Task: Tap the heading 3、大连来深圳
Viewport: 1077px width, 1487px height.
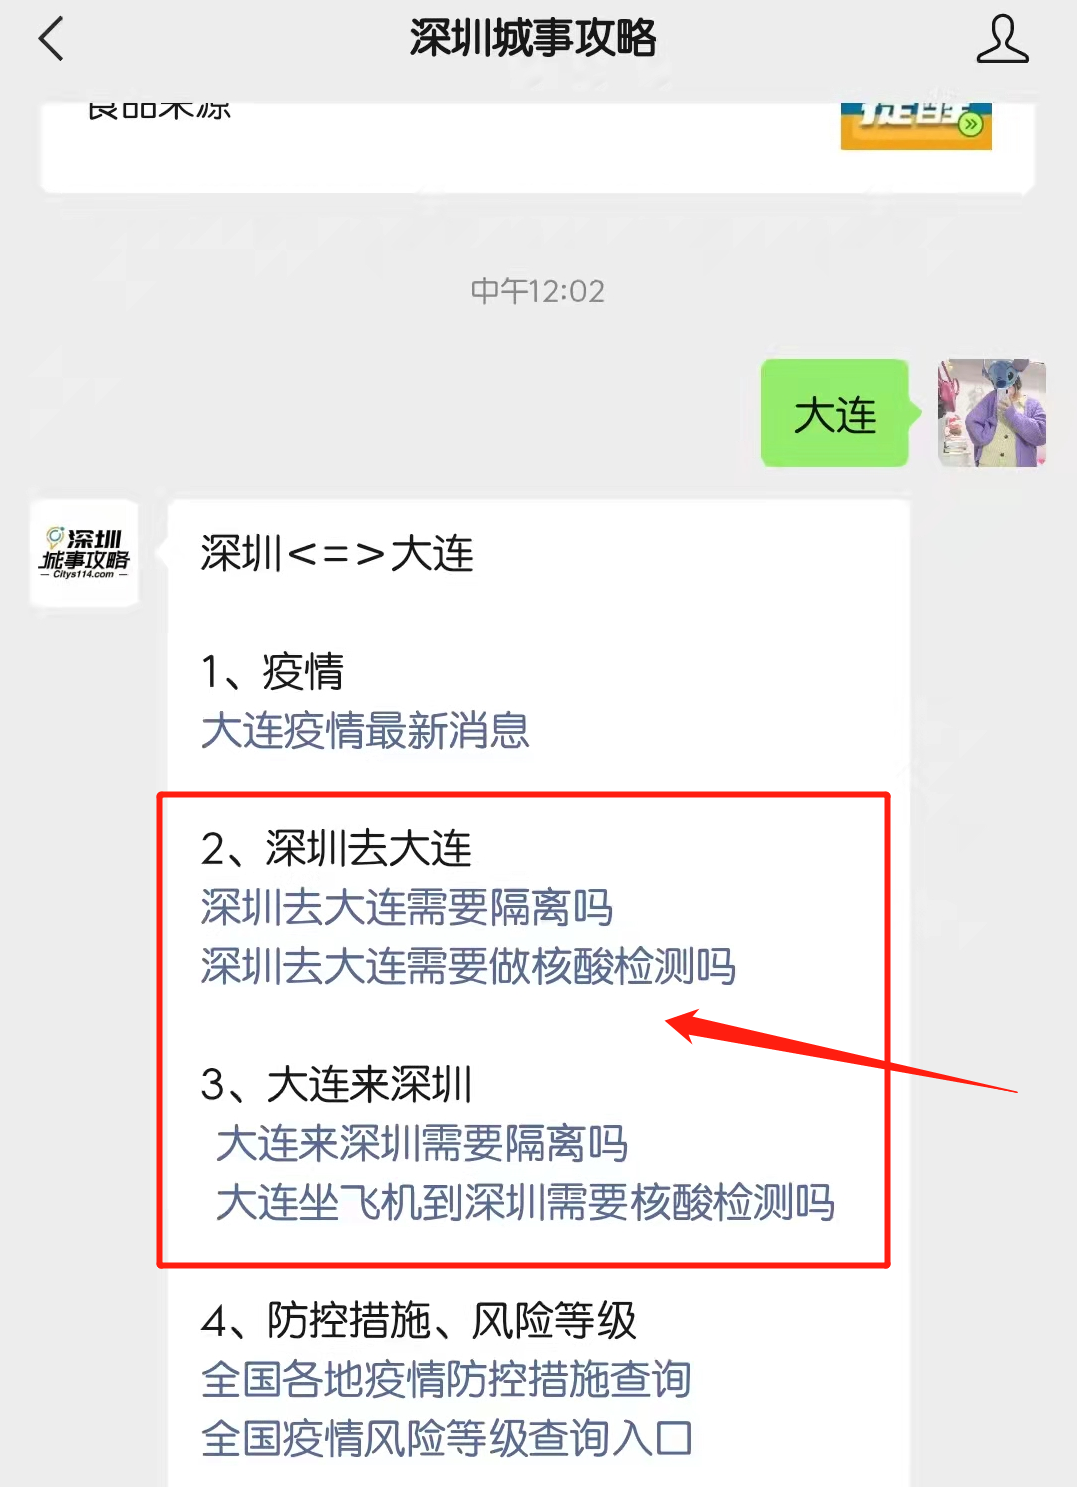Action: tap(336, 1085)
